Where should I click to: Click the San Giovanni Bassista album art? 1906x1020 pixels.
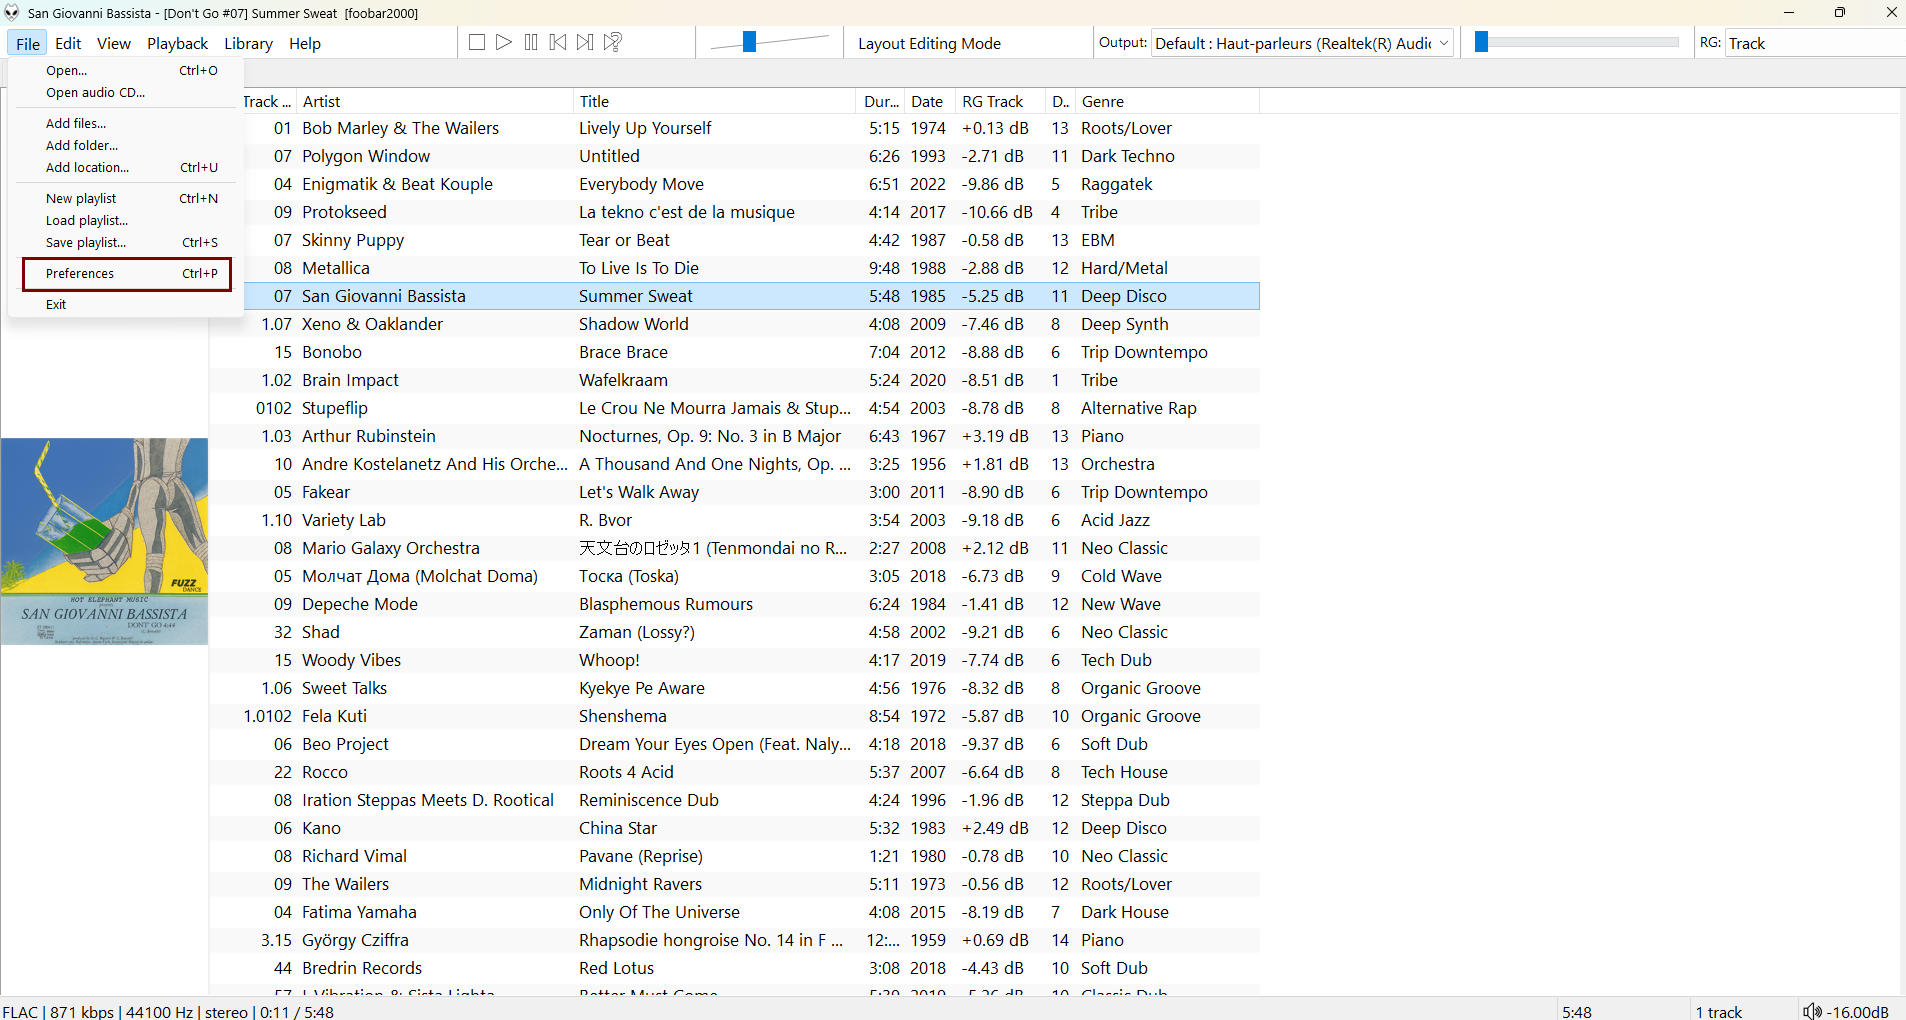[x=104, y=541]
